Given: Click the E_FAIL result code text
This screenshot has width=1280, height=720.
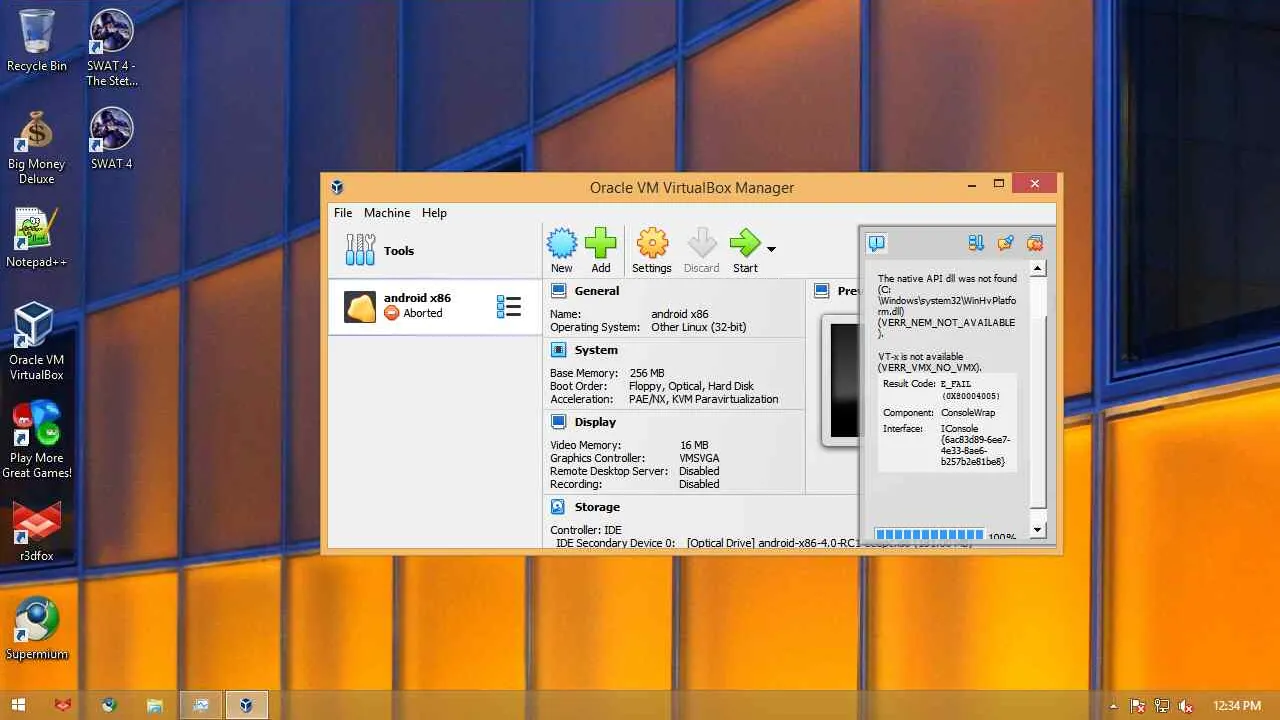Looking at the screenshot, I should (x=956, y=384).
